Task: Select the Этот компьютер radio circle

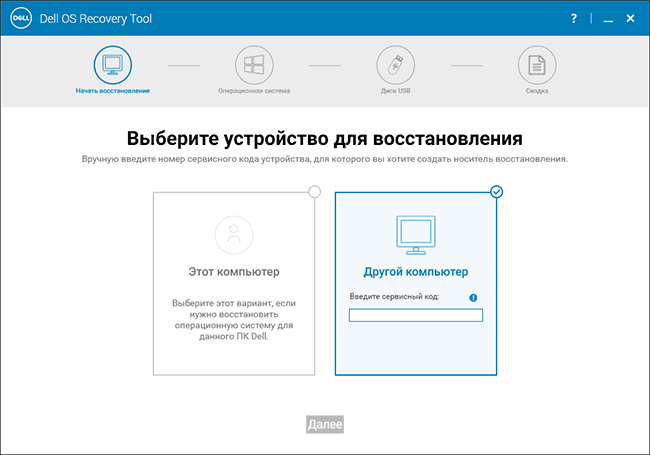Action: tap(315, 192)
